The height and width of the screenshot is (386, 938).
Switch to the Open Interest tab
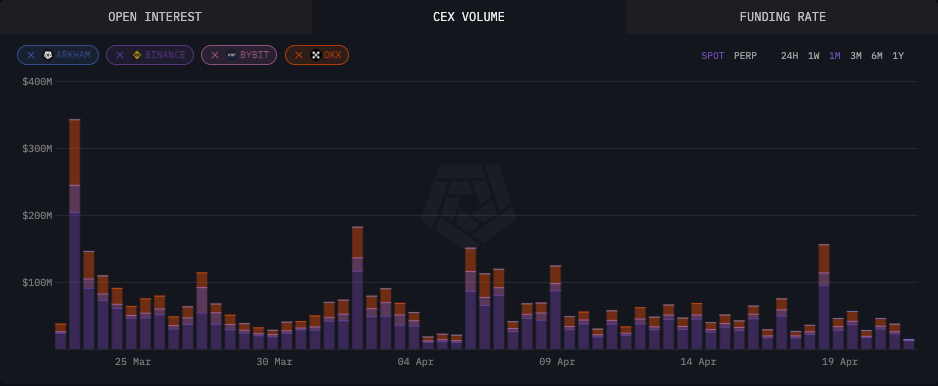[156, 17]
